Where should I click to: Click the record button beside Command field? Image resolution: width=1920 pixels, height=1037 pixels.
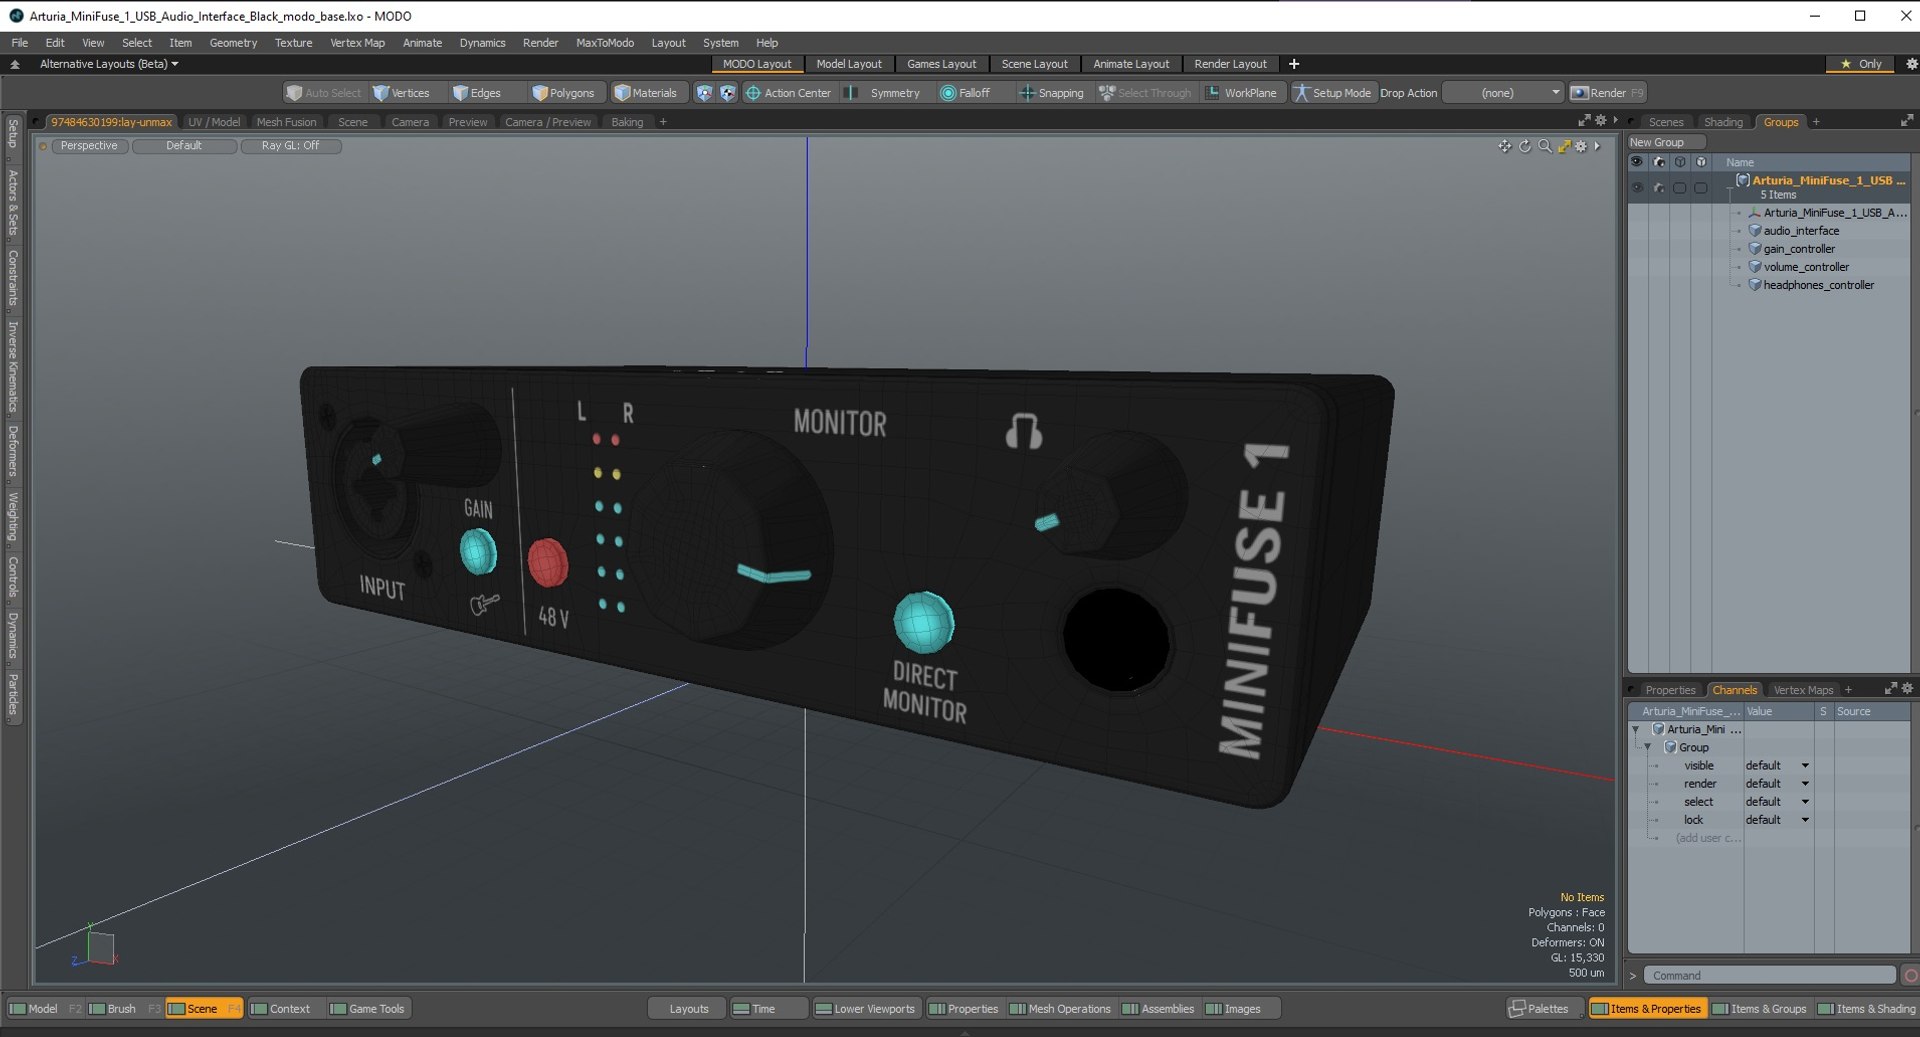(x=1910, y=975)
